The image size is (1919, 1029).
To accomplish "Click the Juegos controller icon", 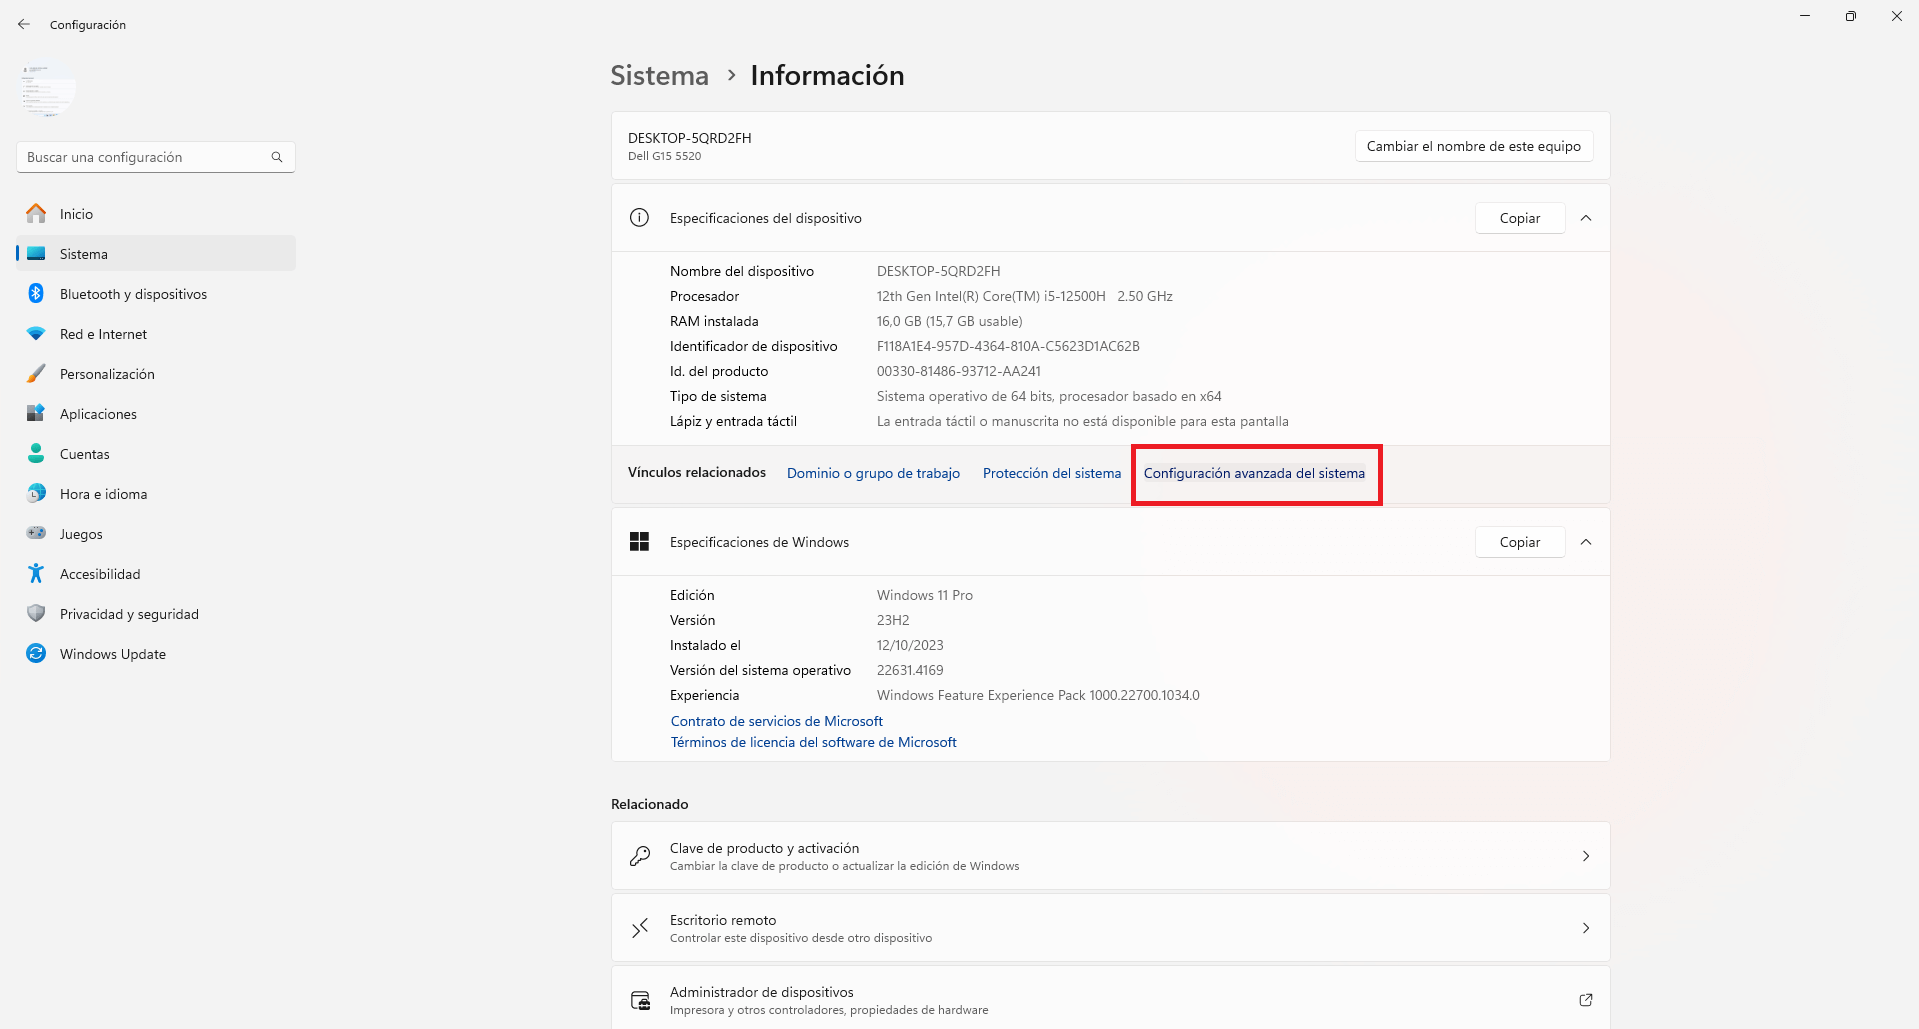I will pyautogui.click(x=36, y=533).
